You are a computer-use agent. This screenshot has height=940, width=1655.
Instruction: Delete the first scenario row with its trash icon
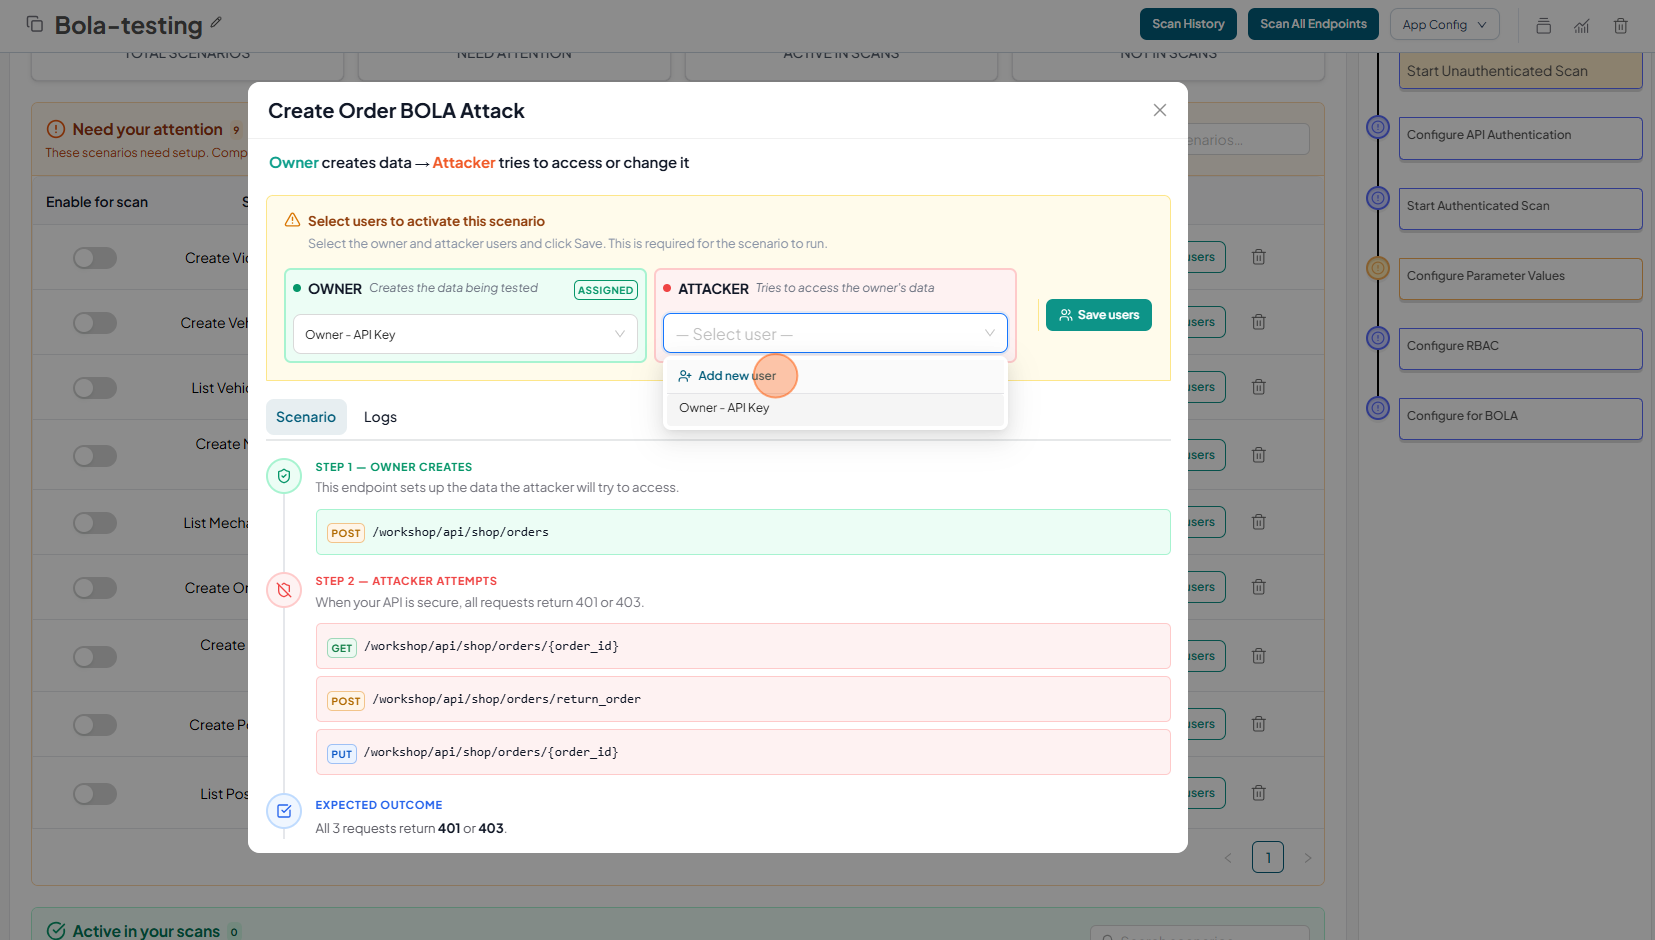(x=1259, y=257)
